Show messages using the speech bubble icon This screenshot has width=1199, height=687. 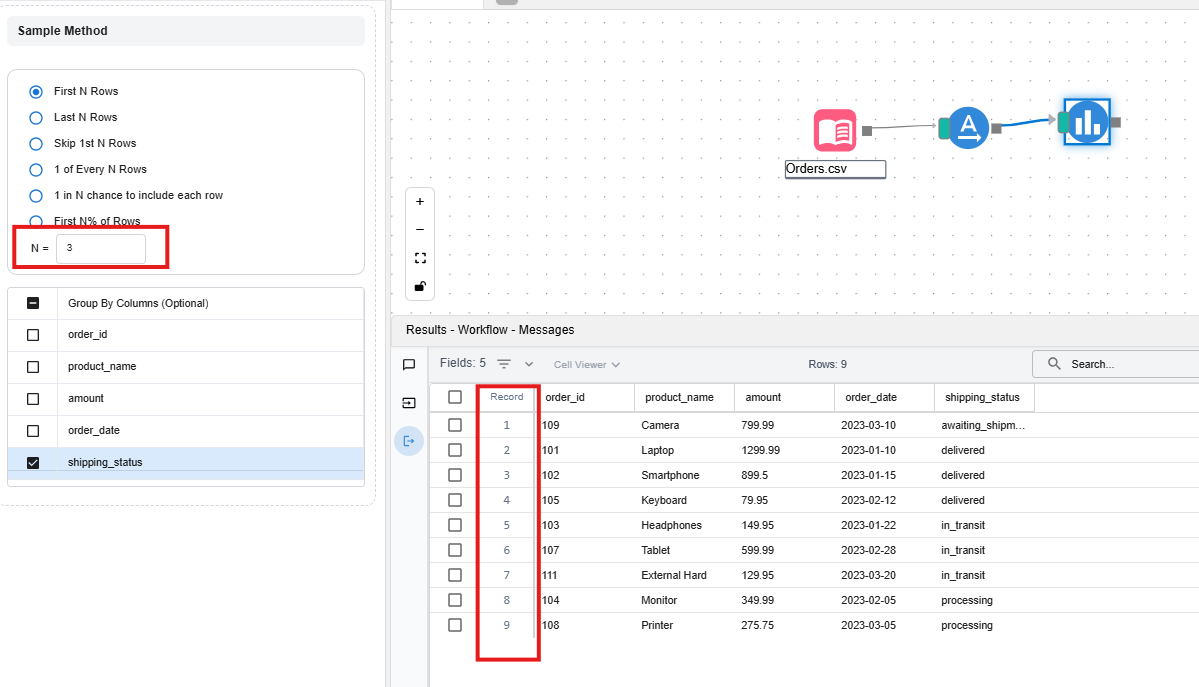[x=409, y=365]
